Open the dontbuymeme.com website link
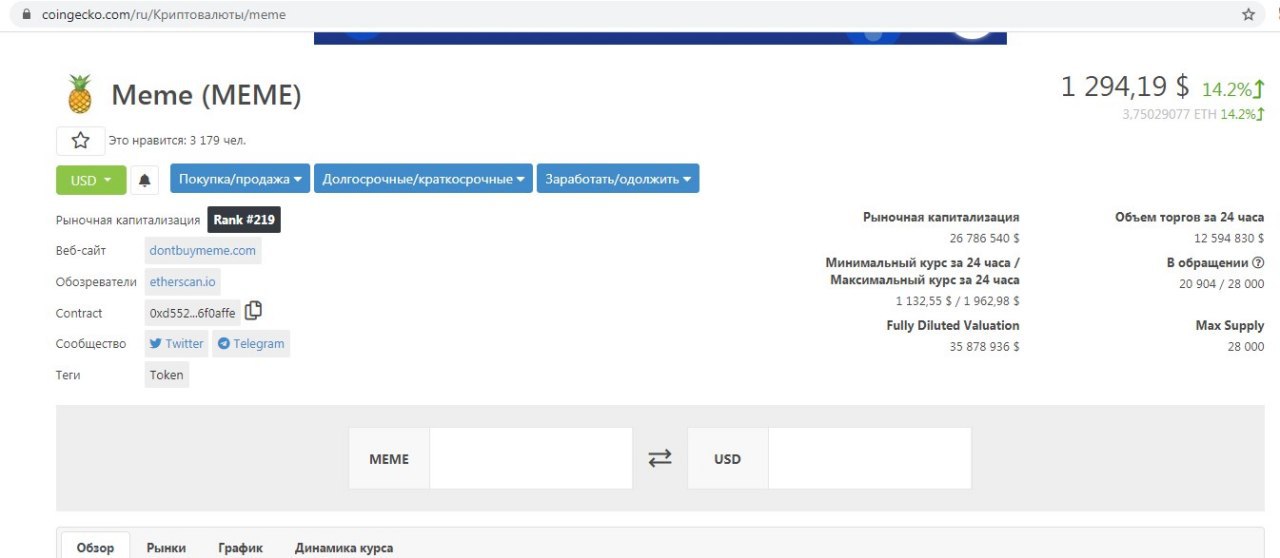 (x=203, y=251)
